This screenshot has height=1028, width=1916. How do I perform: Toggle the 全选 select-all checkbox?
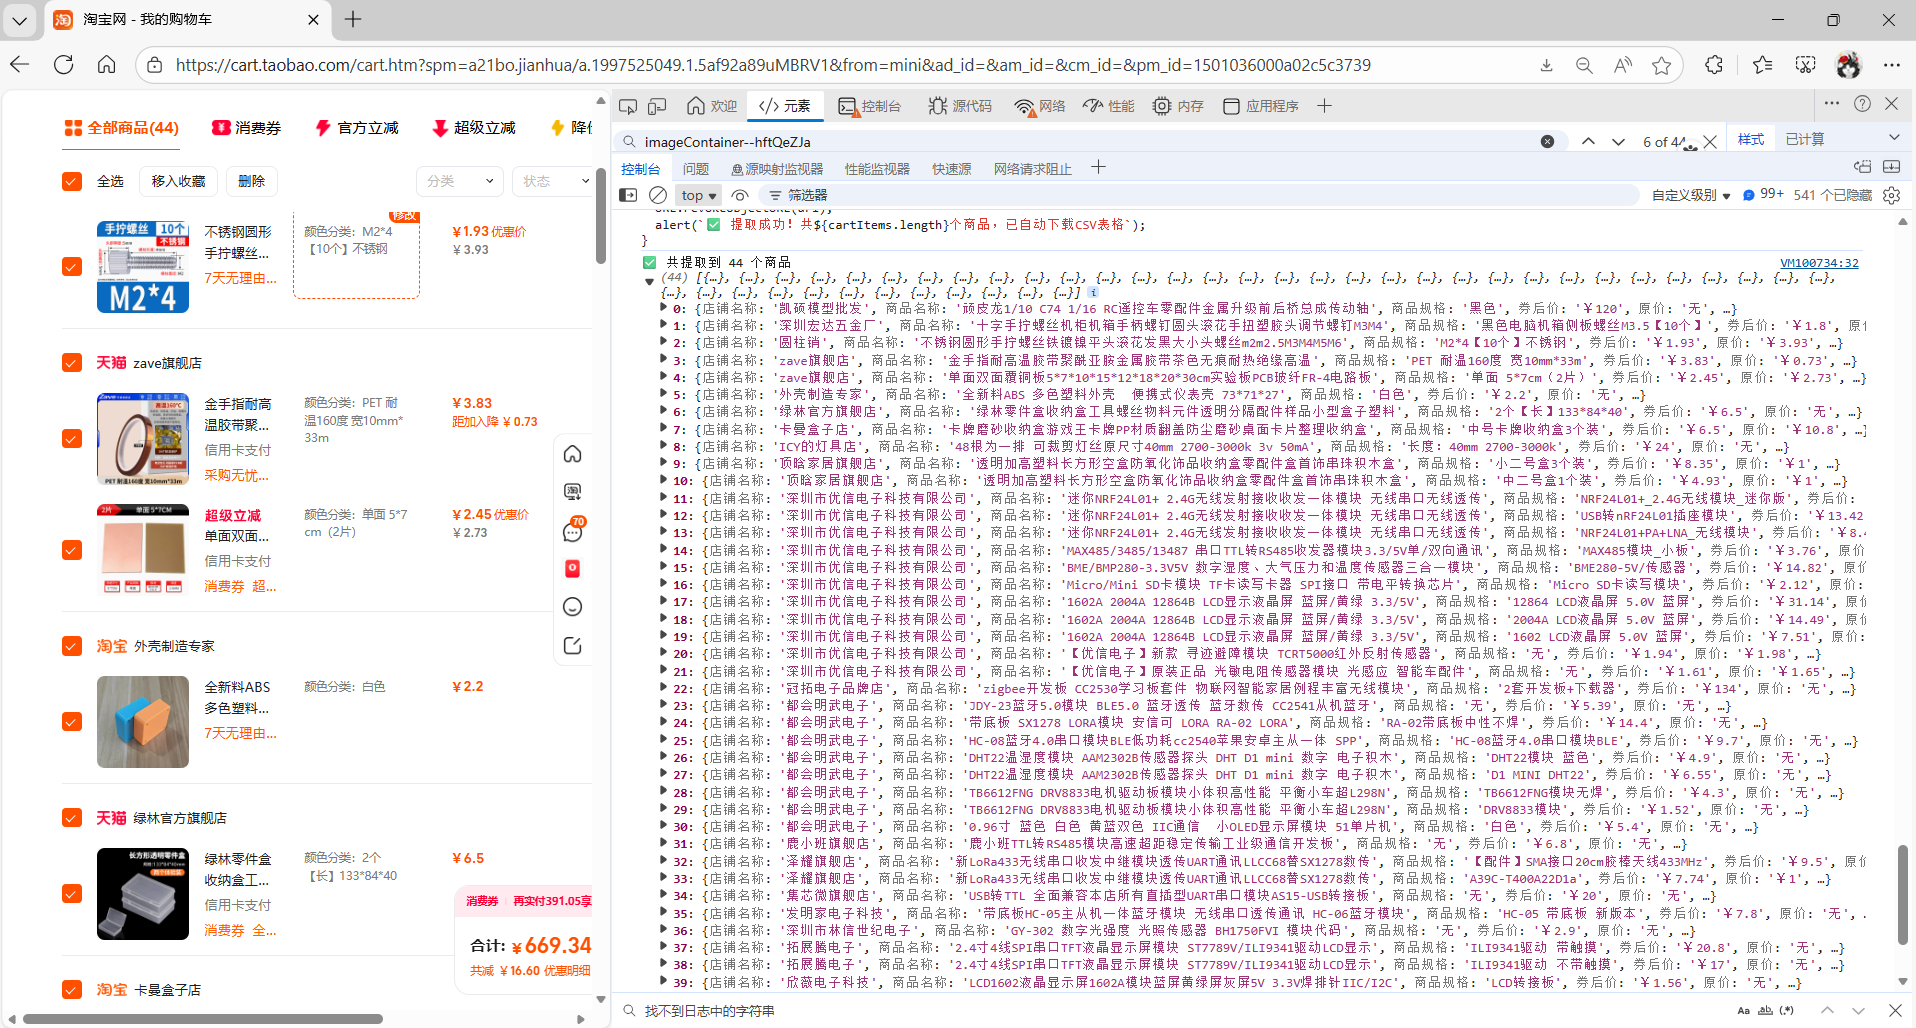(x=72, y=181)
